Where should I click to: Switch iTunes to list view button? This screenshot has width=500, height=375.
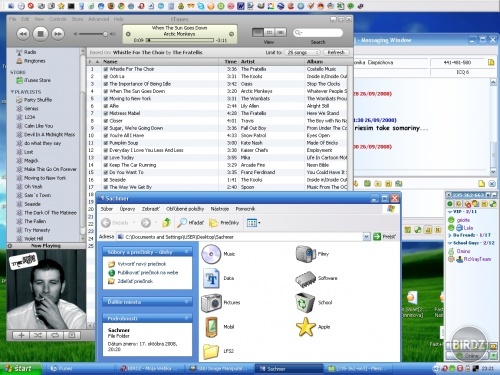258,32
